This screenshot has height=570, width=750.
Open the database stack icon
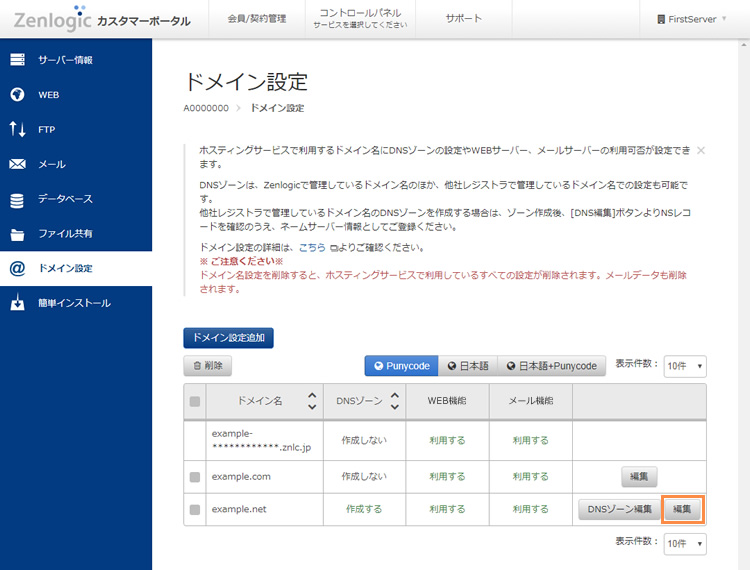[17, 199]
